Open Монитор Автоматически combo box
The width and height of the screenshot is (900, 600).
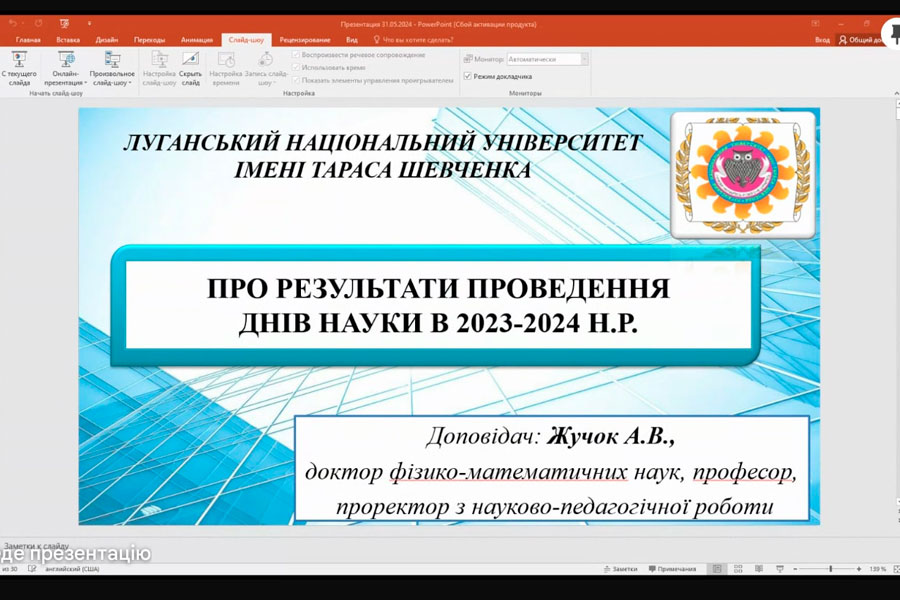coord(548,59)
